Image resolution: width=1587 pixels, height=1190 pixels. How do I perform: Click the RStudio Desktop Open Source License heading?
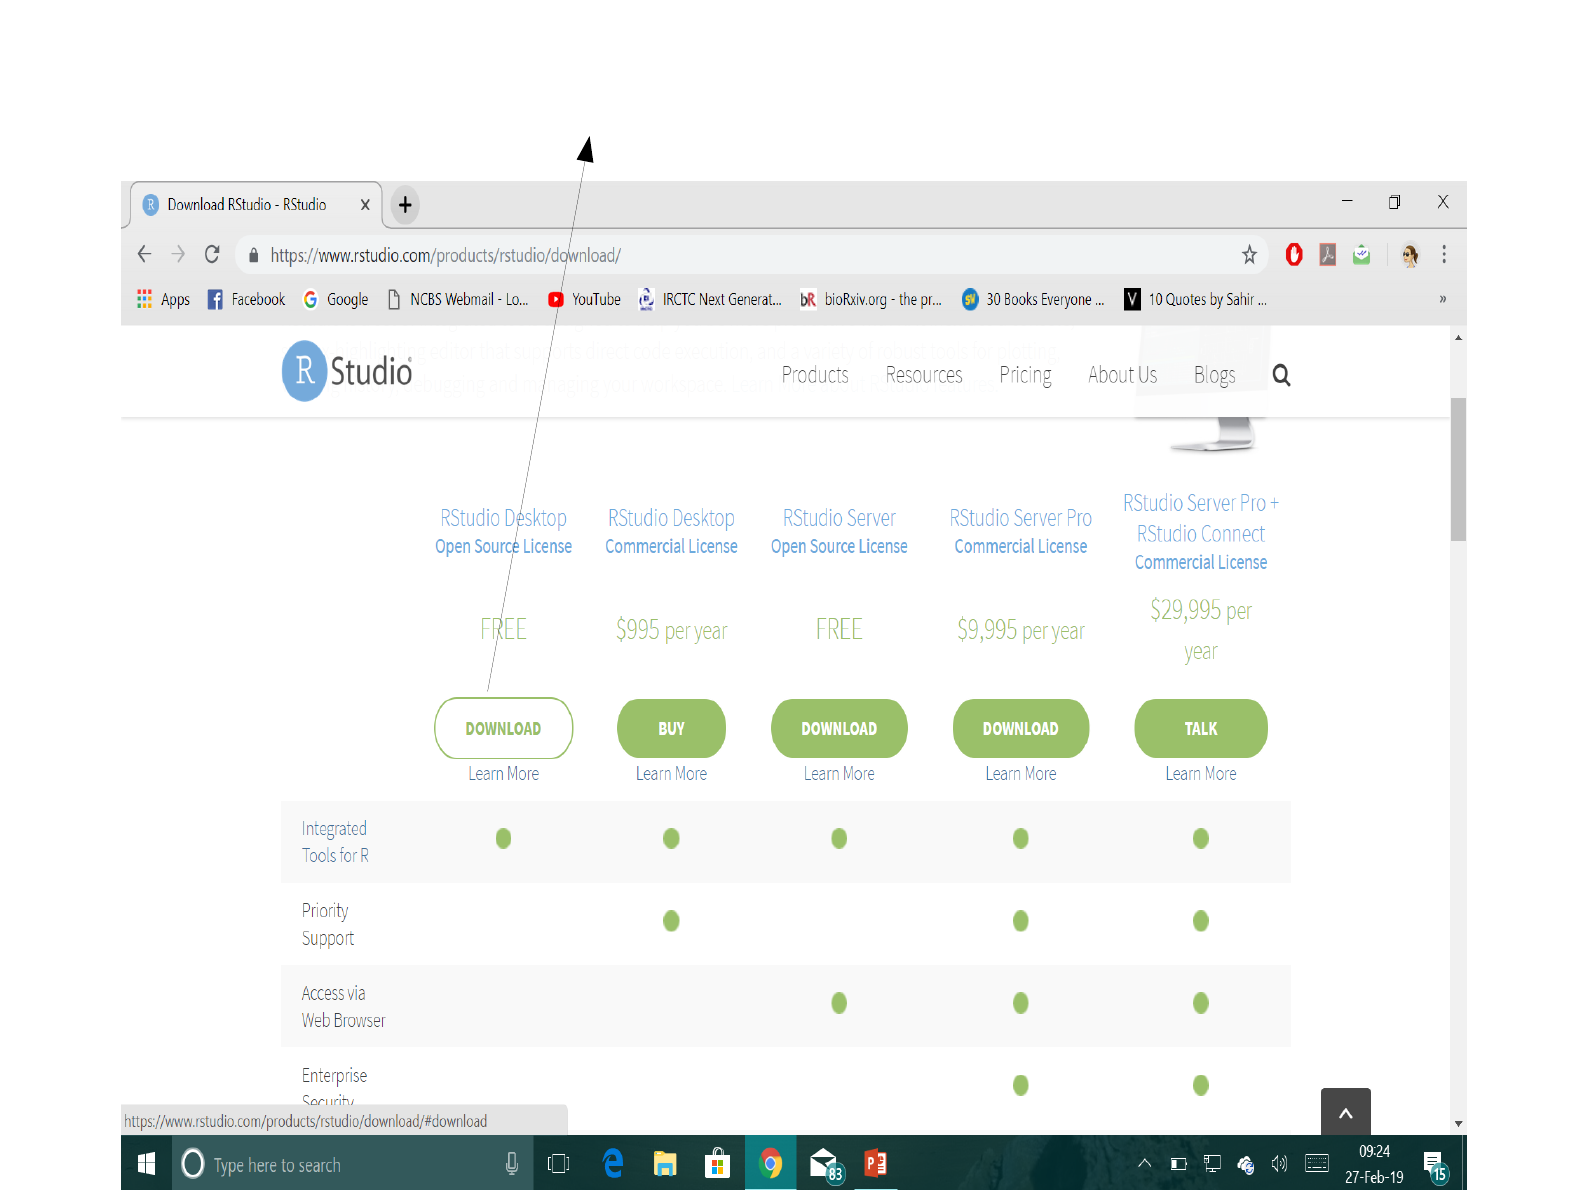[503, 531]
